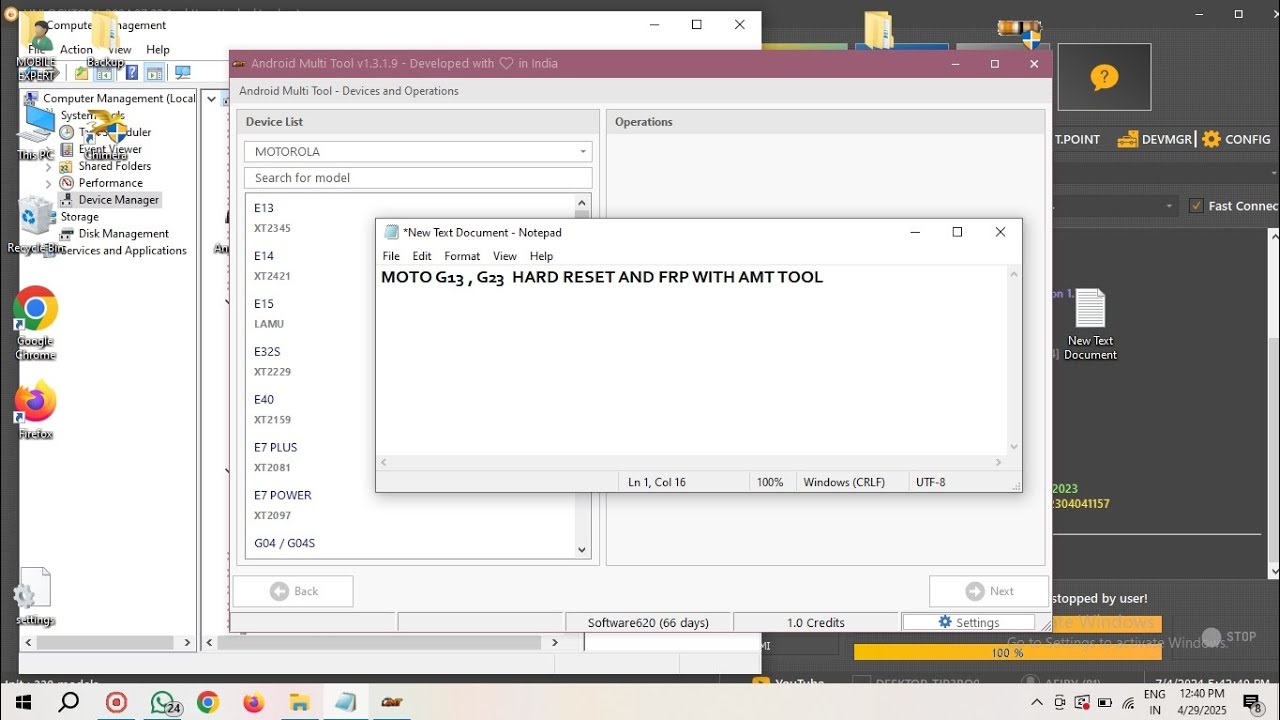
Task: Open Notepad File menu
Action: [x=391, y=256]
